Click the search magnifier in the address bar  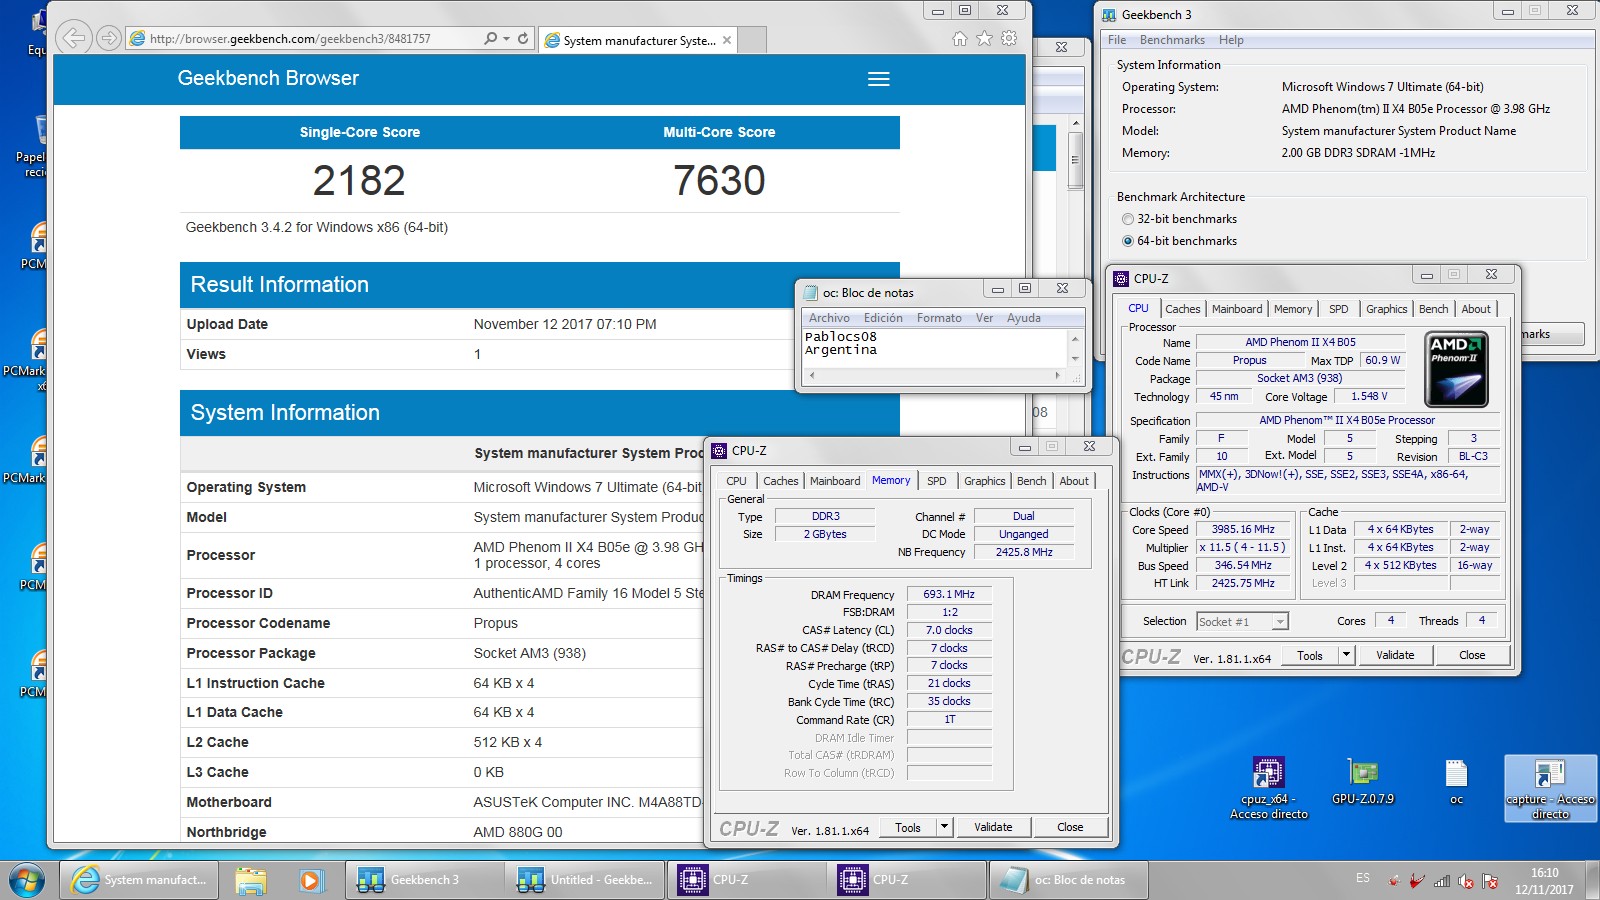tap(490, 38)
